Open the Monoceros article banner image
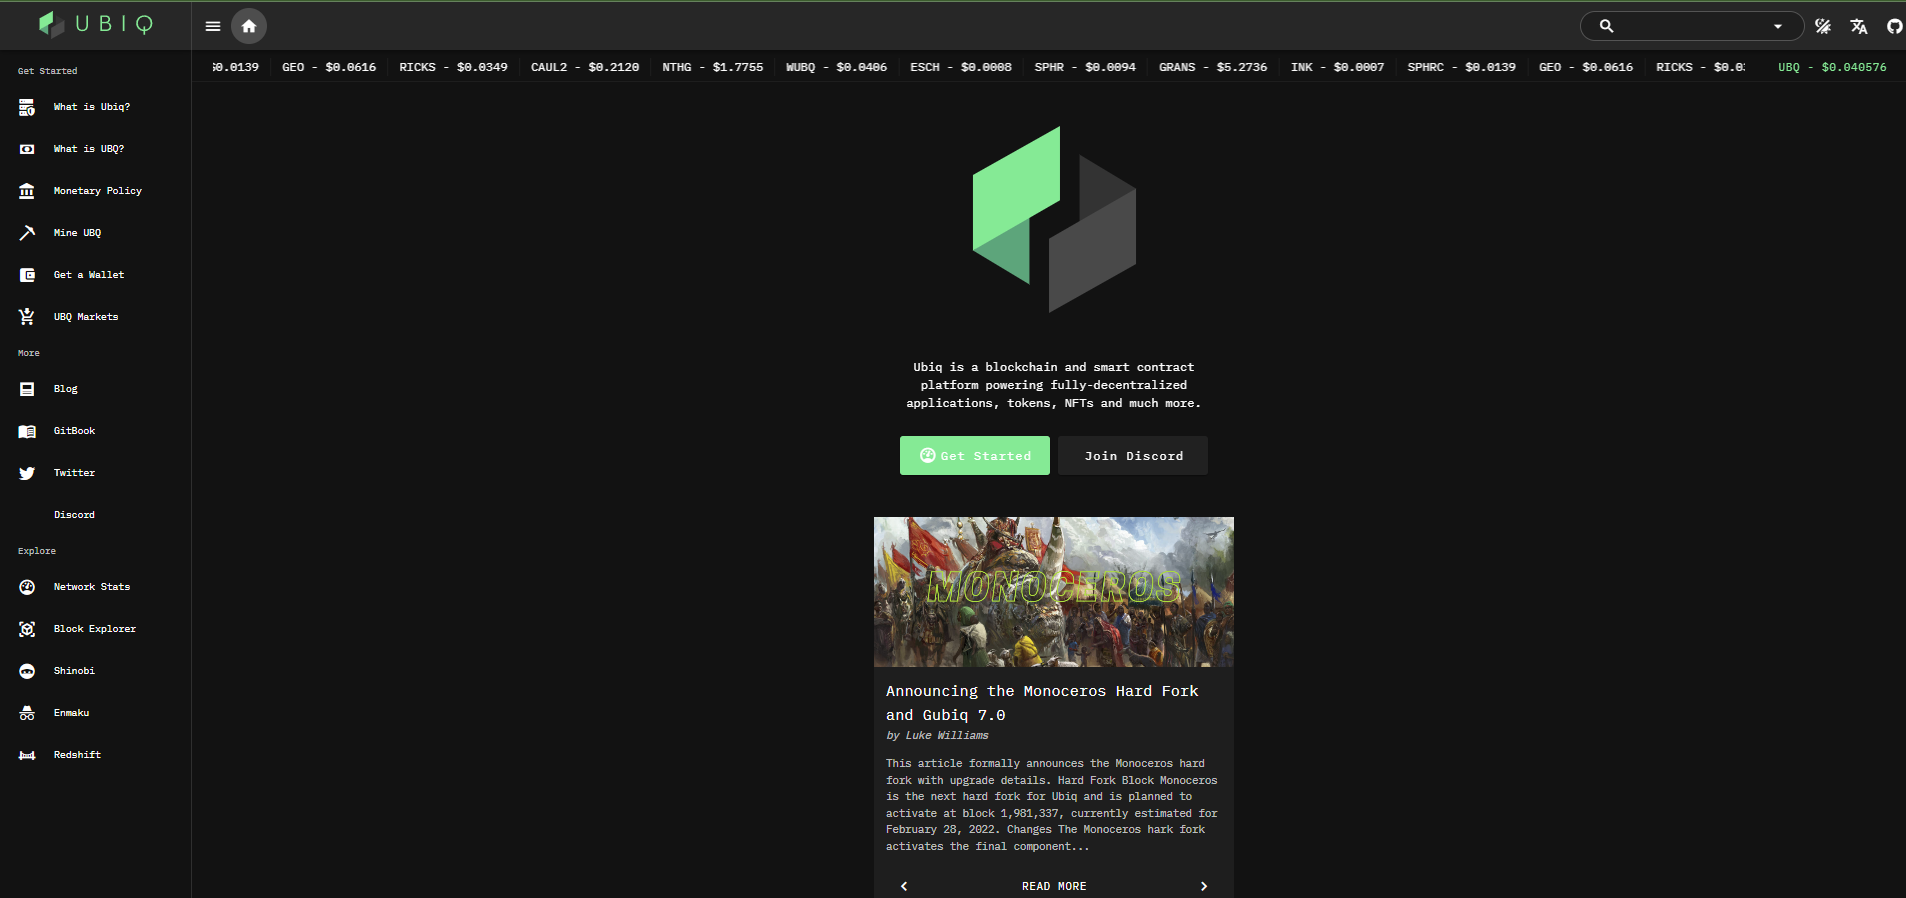1906x898 pixels. (x=1054, y=592)
